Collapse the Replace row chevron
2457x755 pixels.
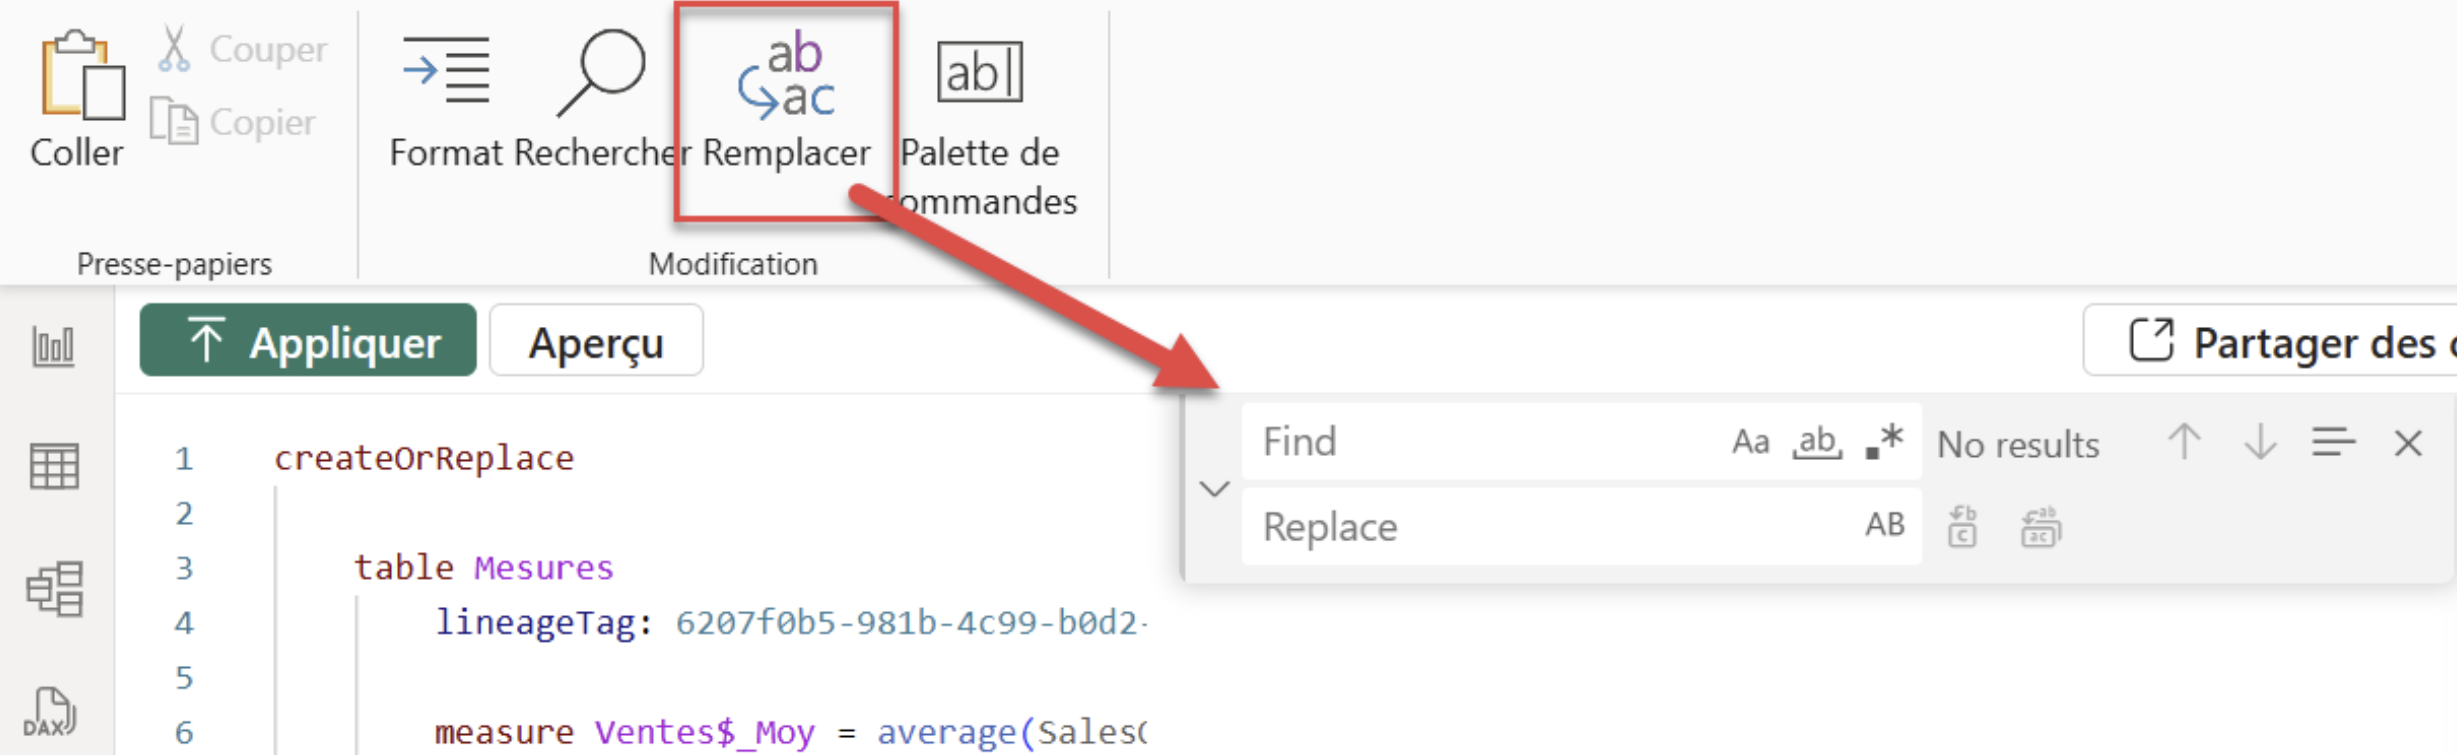(1214, 489)
